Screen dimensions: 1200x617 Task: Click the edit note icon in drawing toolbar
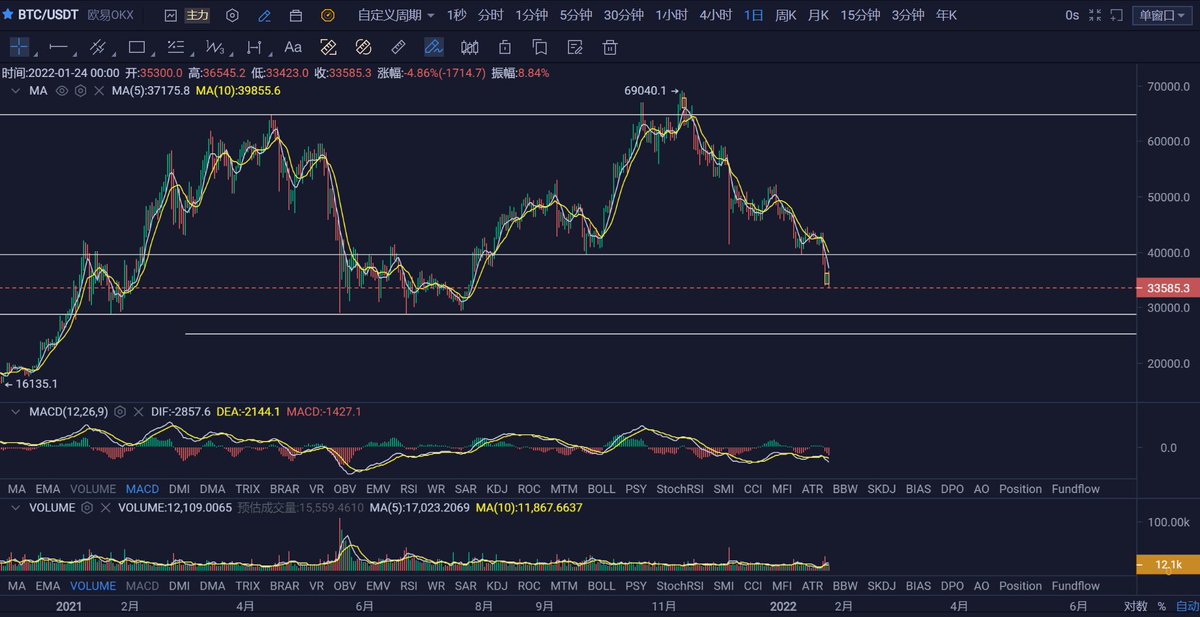(574, 47)
